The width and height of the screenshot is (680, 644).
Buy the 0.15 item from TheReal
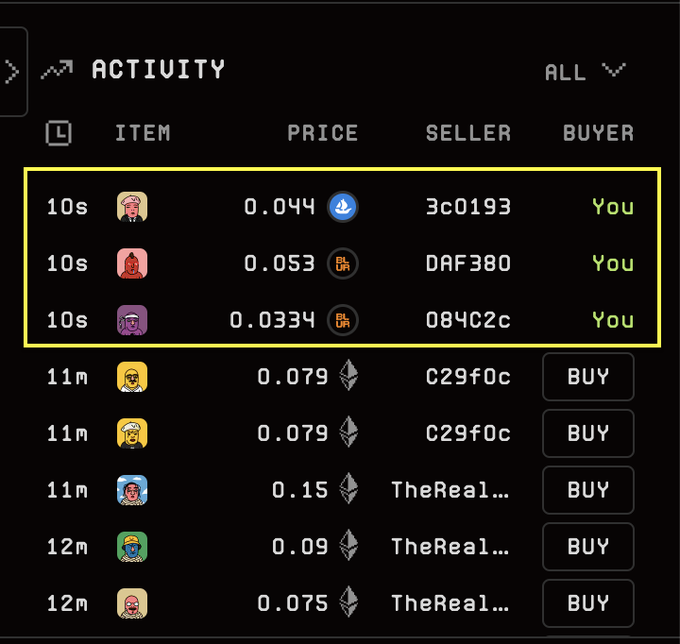(x=588, y=490)
